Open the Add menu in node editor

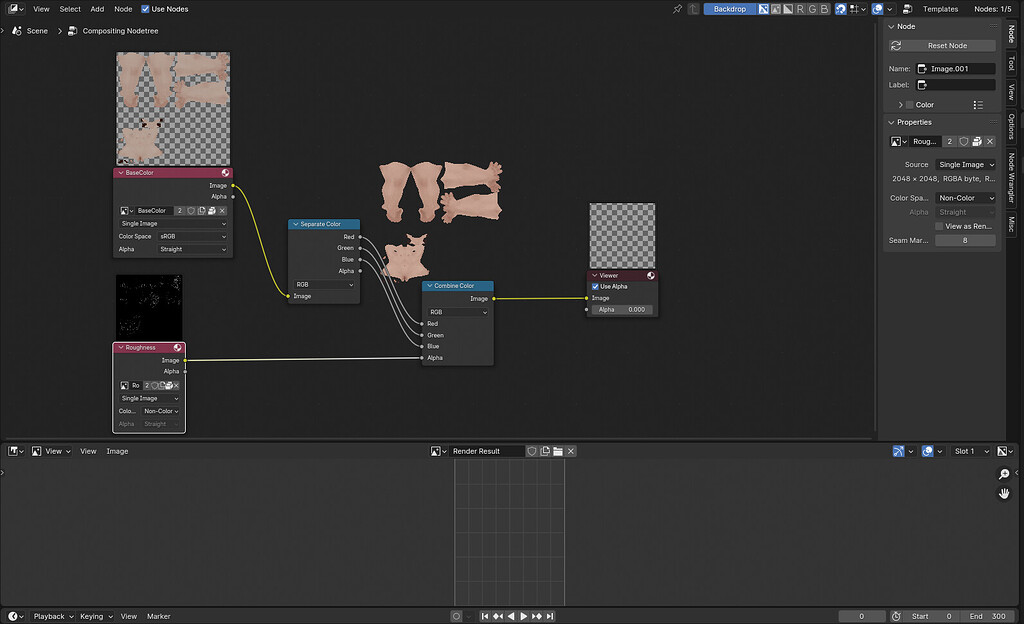tap(97, 9)
